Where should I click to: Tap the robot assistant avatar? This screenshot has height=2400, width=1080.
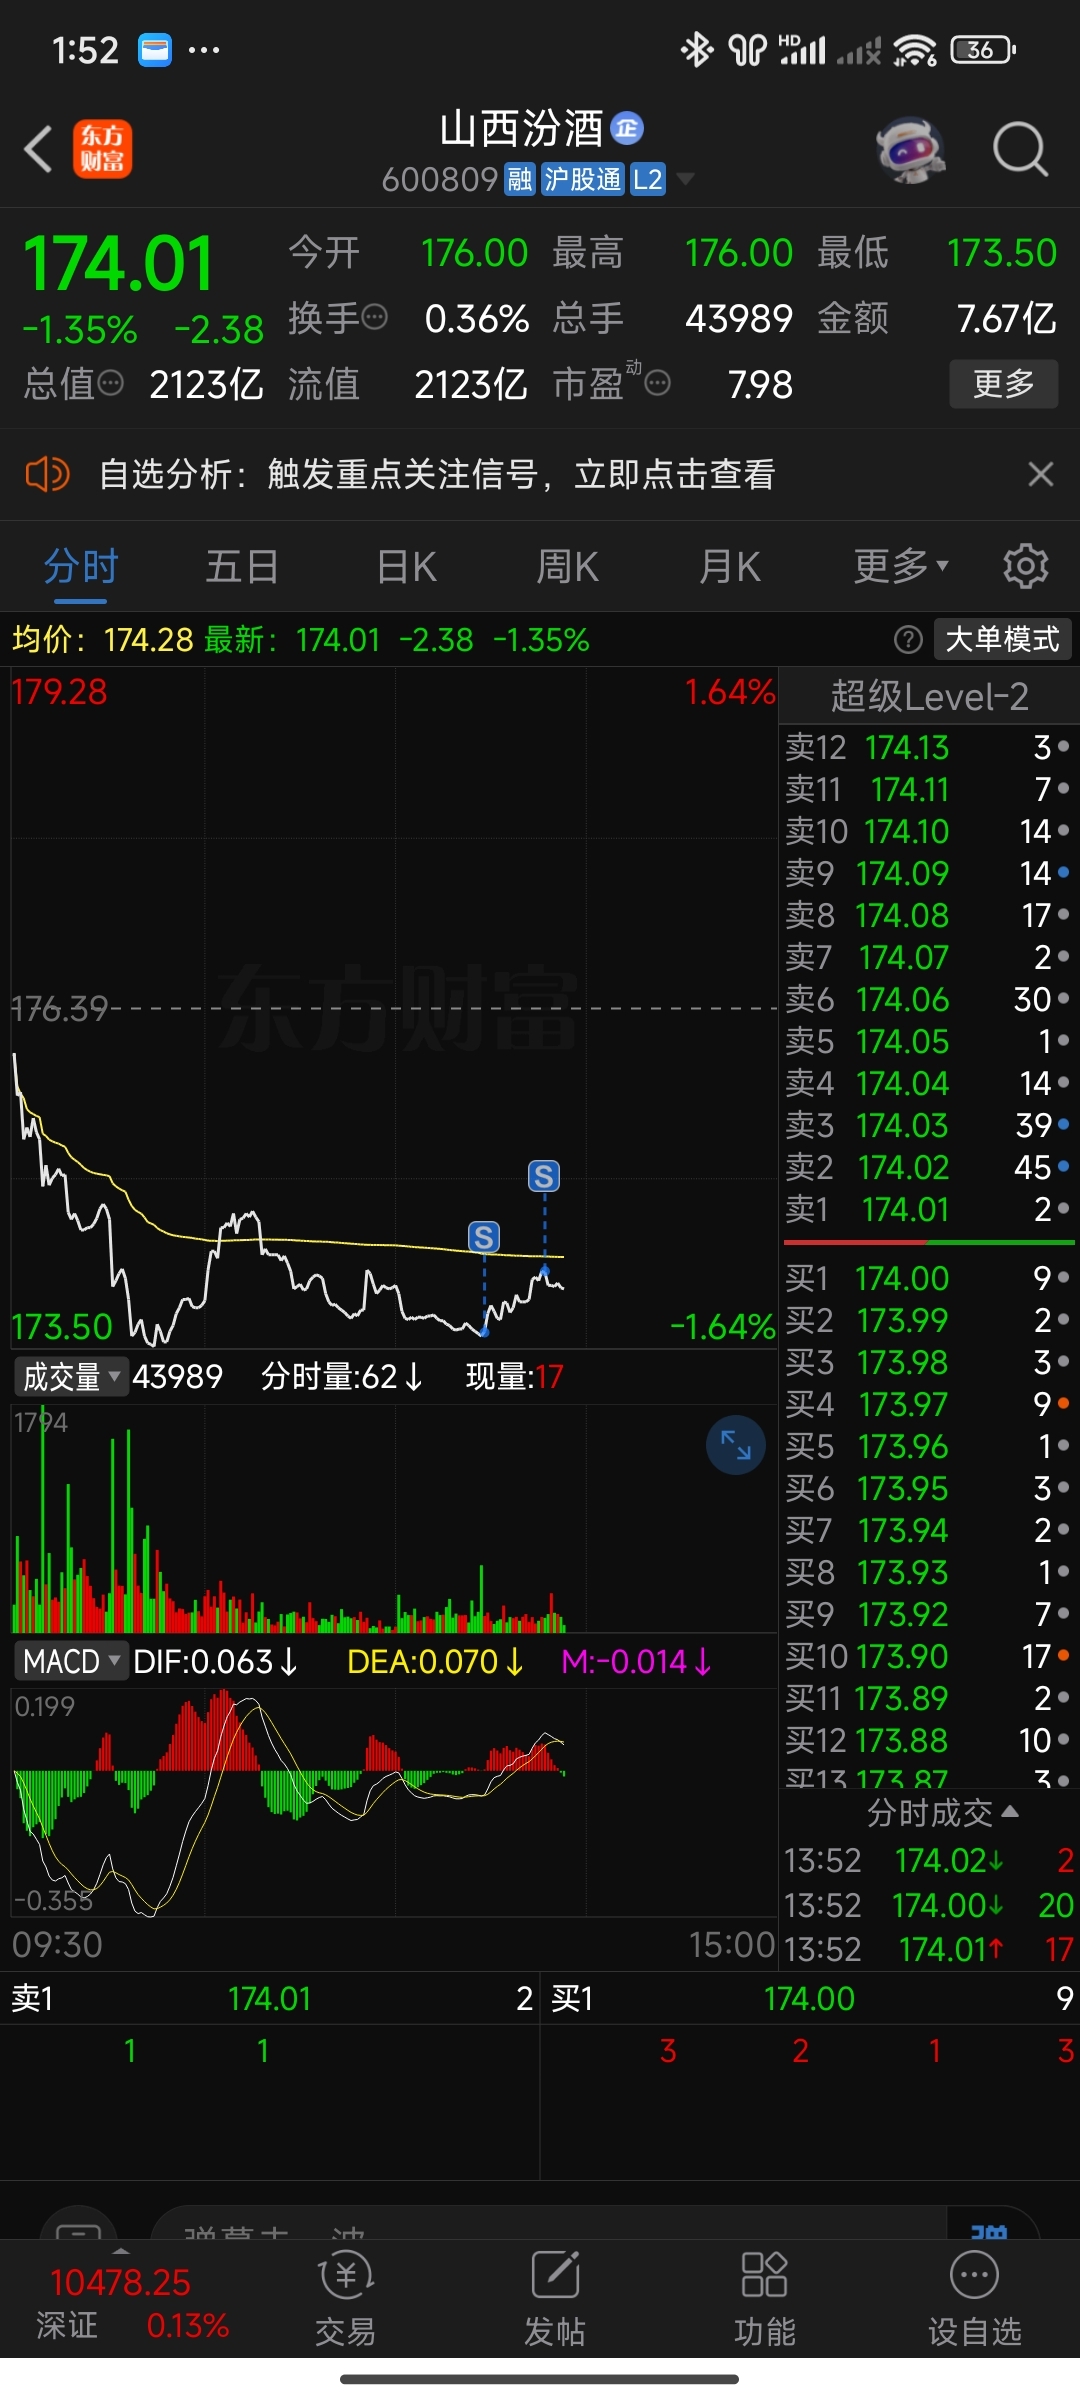tap(910, 150)
